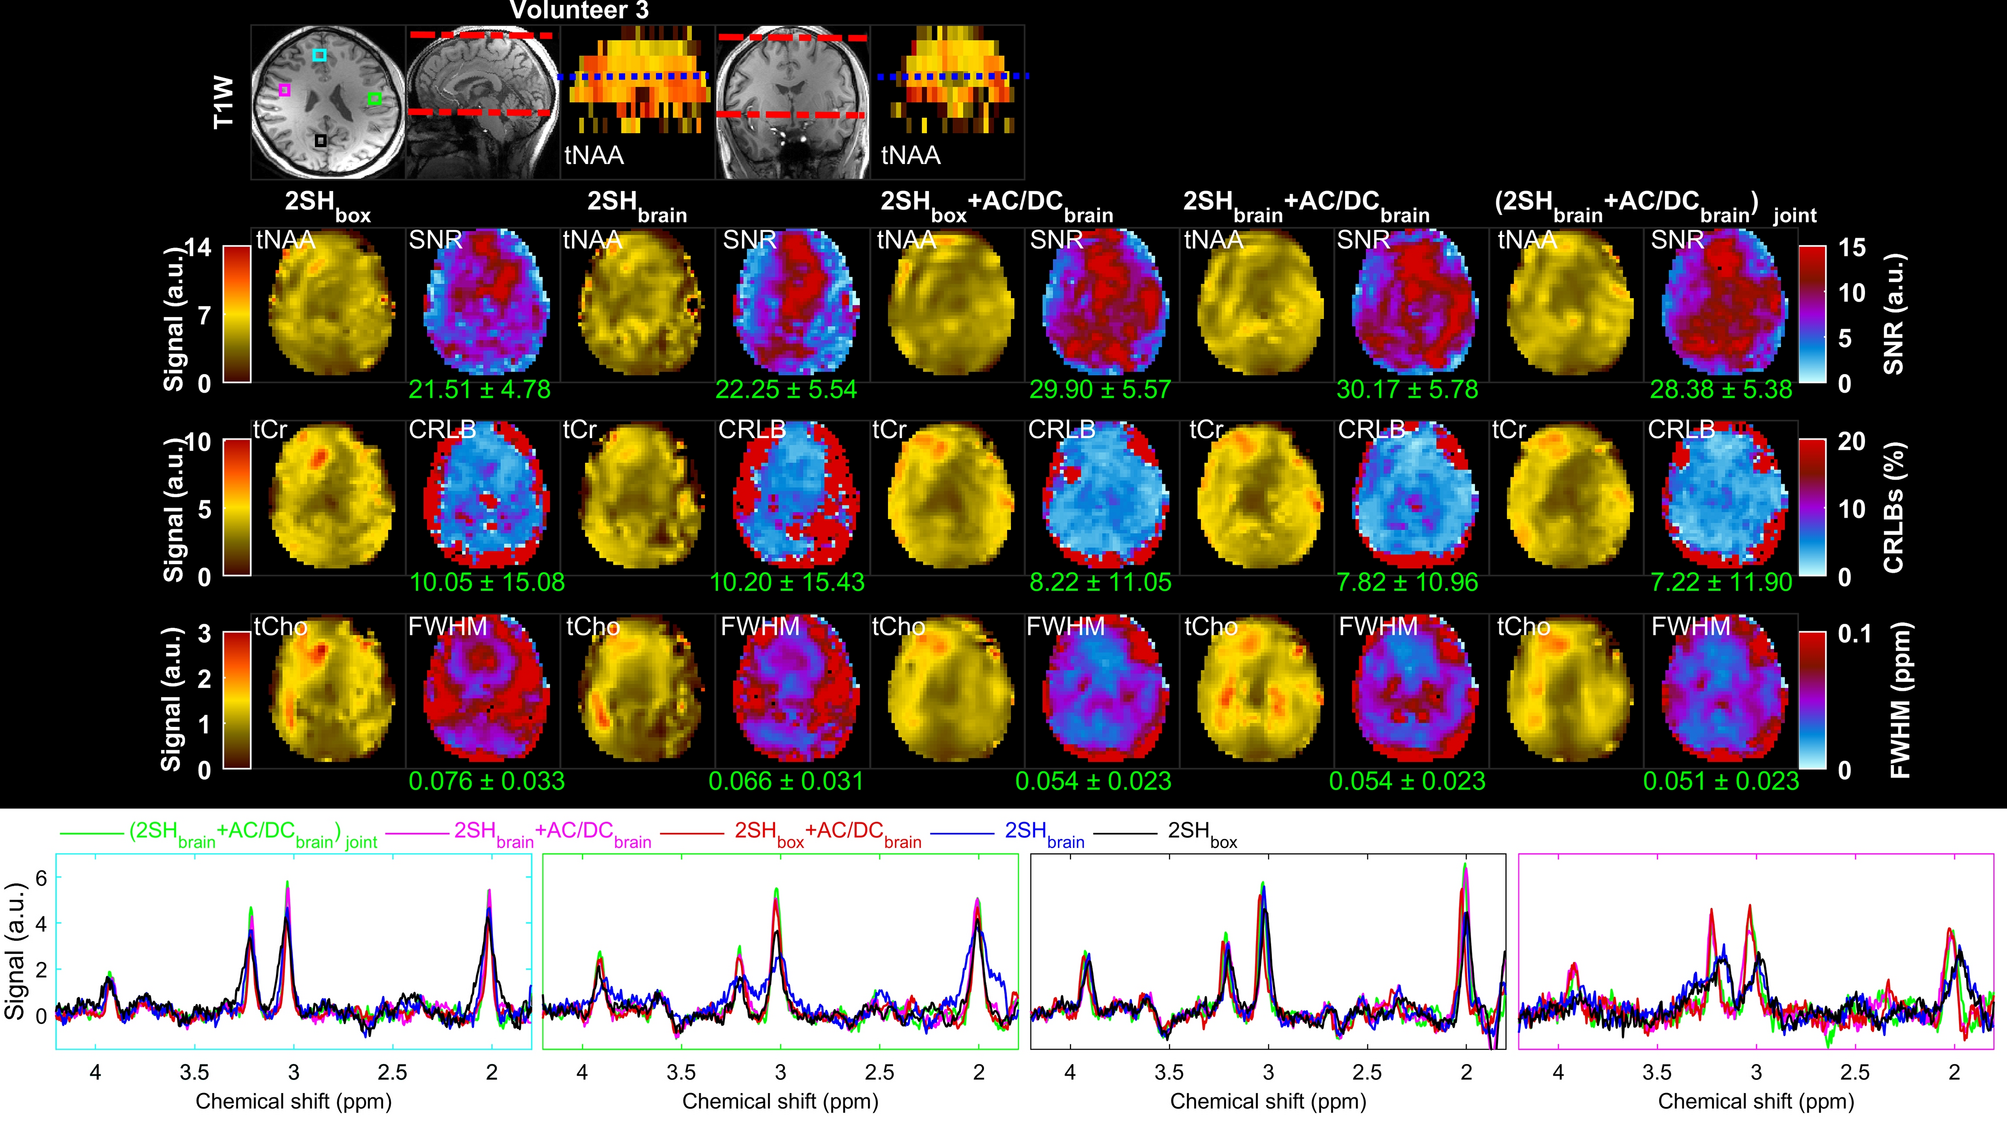Click the magenta-bordered spectrum plot
This screenshot has width=2007, height=1122.
pyautogui.click(x=1755, y=951)
